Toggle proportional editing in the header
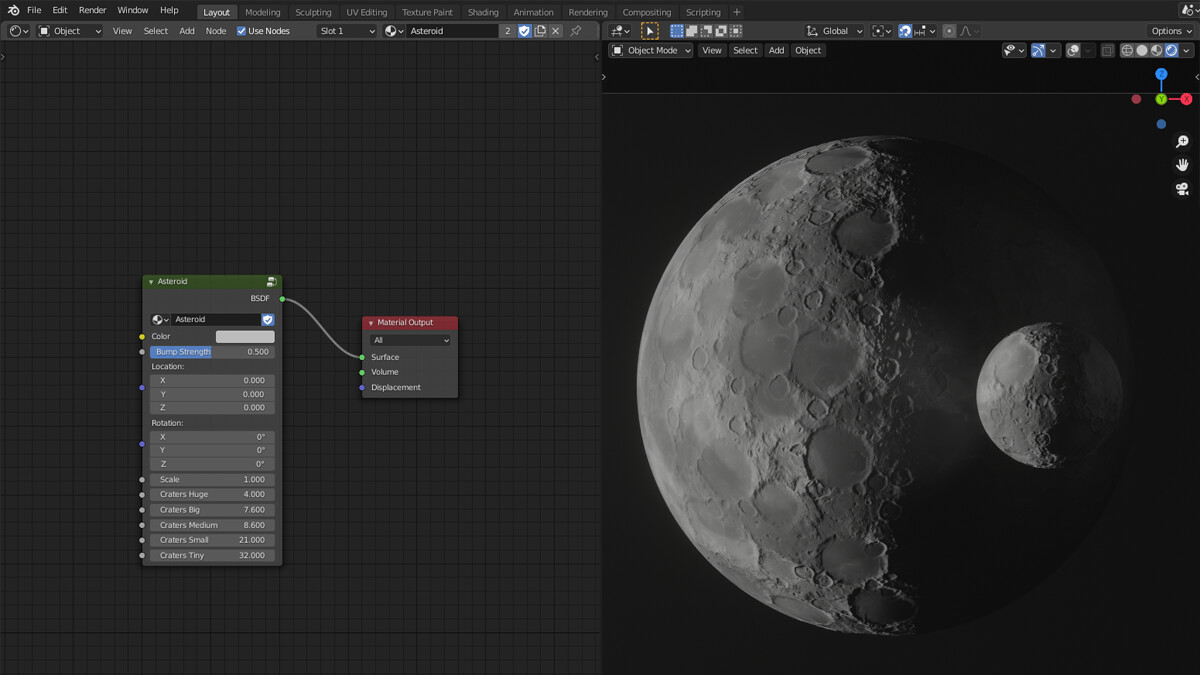The image size is (1200, 675). point(948,31)
